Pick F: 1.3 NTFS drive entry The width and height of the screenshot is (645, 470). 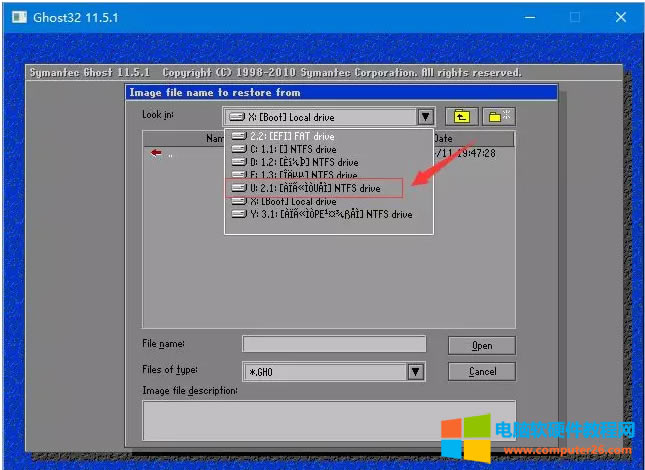tap(300, 175)
